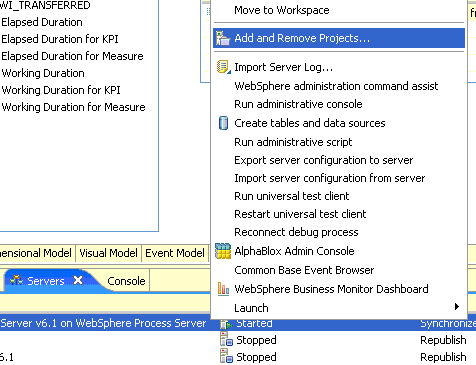The height and width of the screenshot is (365, 476).
Task: Select Restart universal test client
Action: tap(339, 214)
